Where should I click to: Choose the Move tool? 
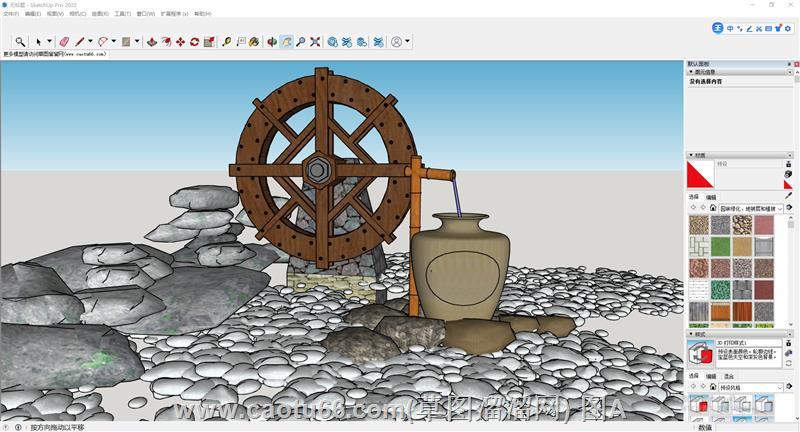(x=181, y=42)
